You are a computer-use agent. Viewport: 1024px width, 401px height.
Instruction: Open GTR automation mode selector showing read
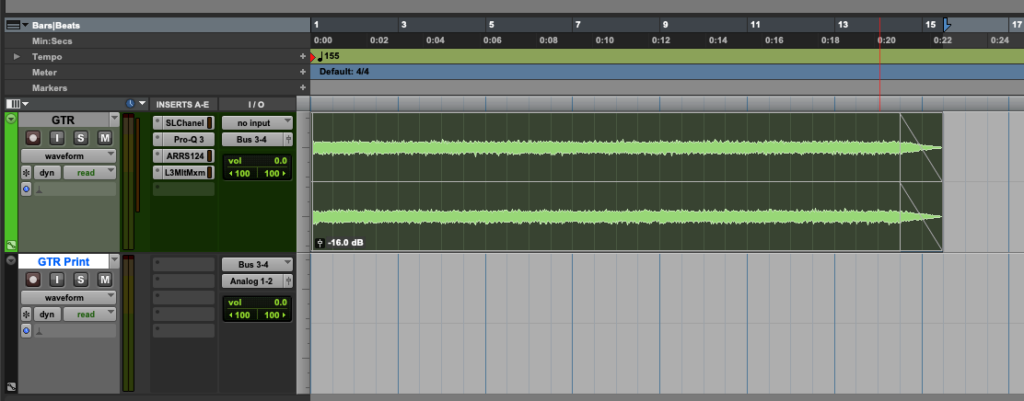90,172
